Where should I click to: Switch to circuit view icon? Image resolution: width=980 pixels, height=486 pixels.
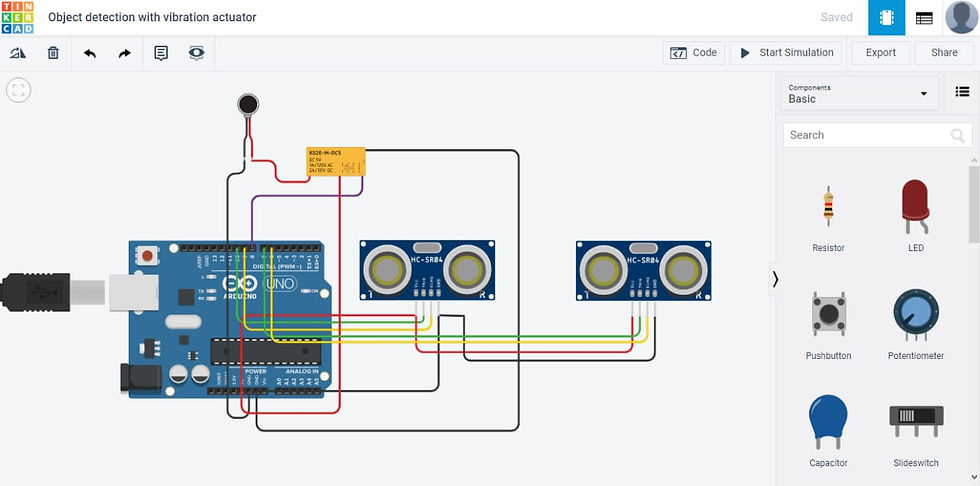886,17
